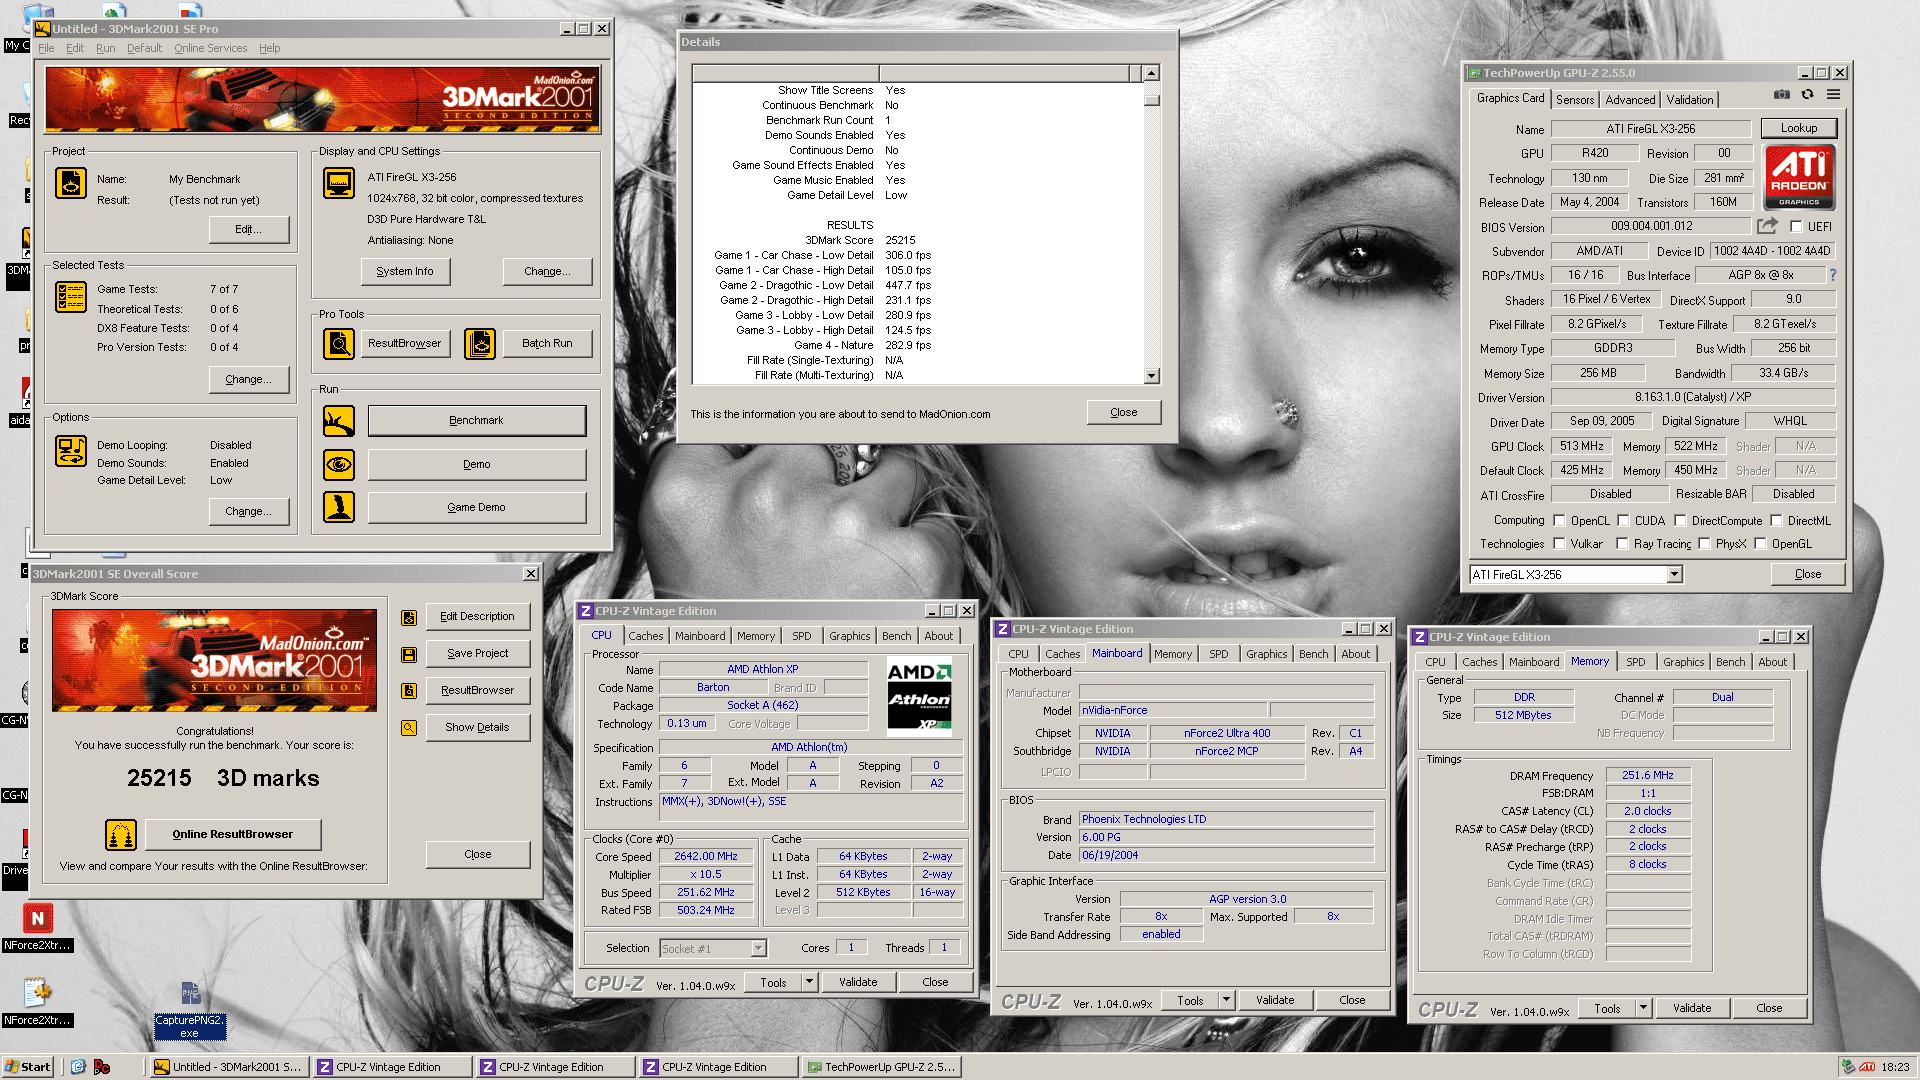Toggle the PhysX checkbox
1920x1080 pixels.
point(1704,544)
